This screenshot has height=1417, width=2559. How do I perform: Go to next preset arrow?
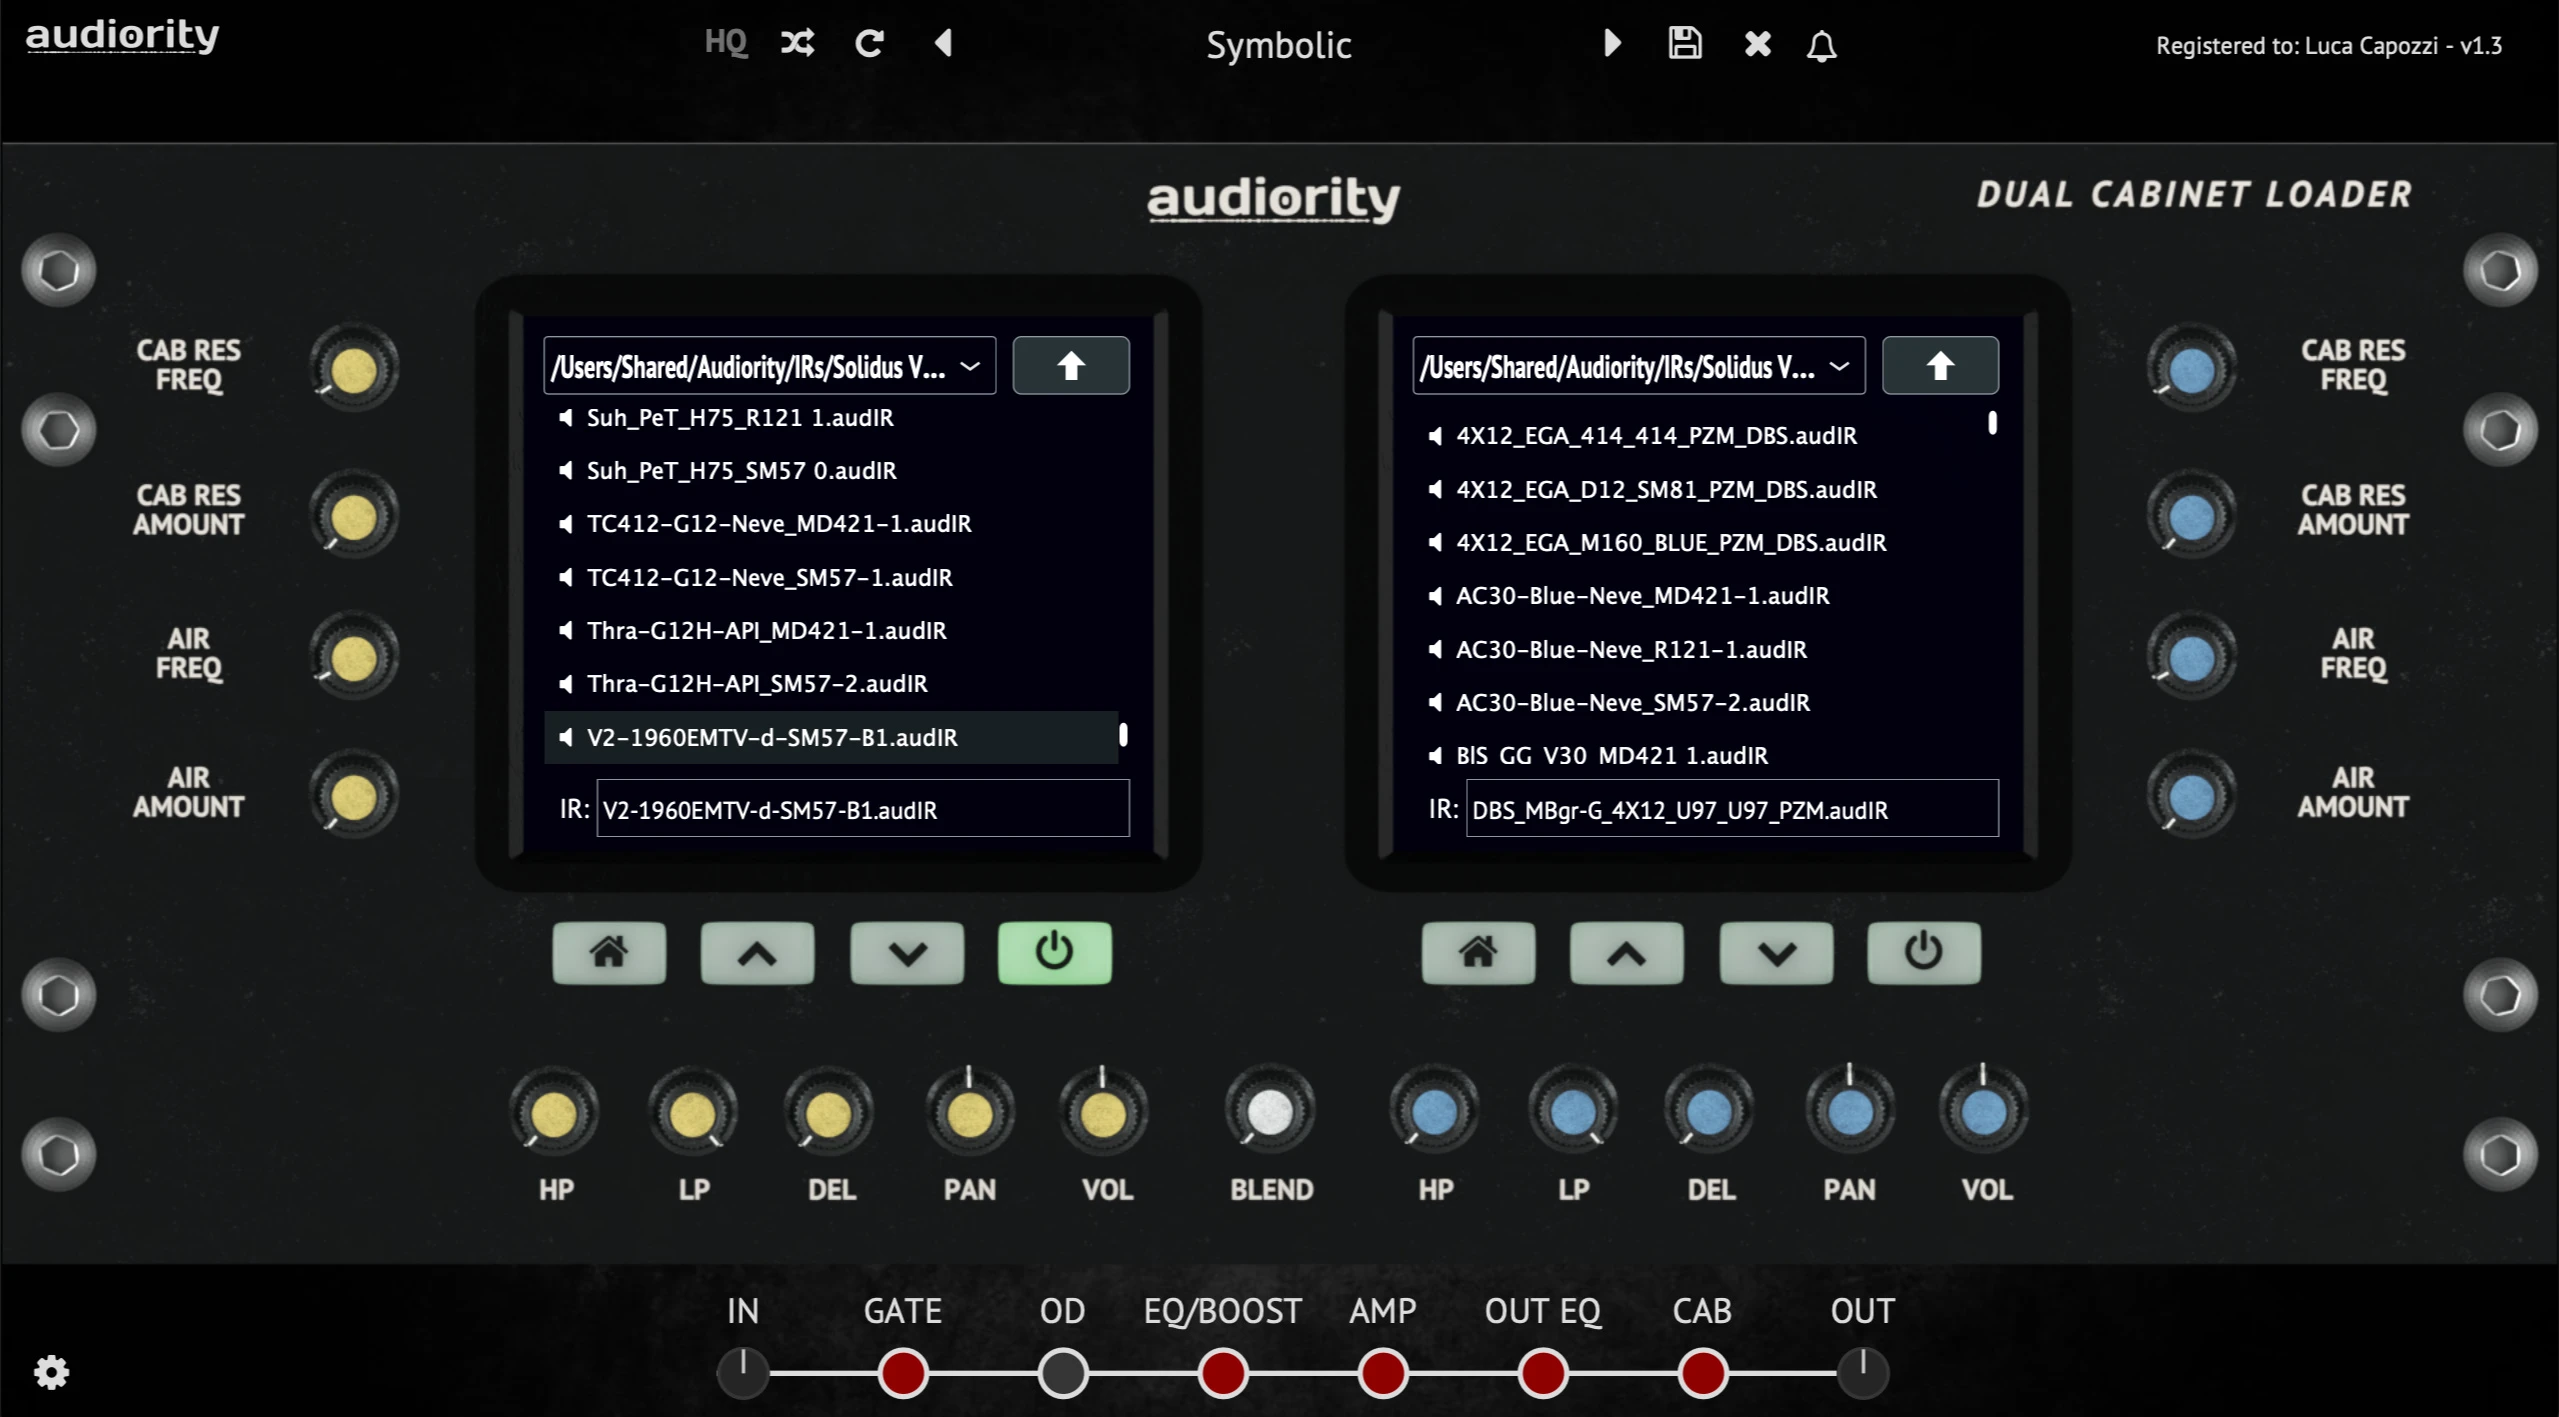click(1611, 43)
